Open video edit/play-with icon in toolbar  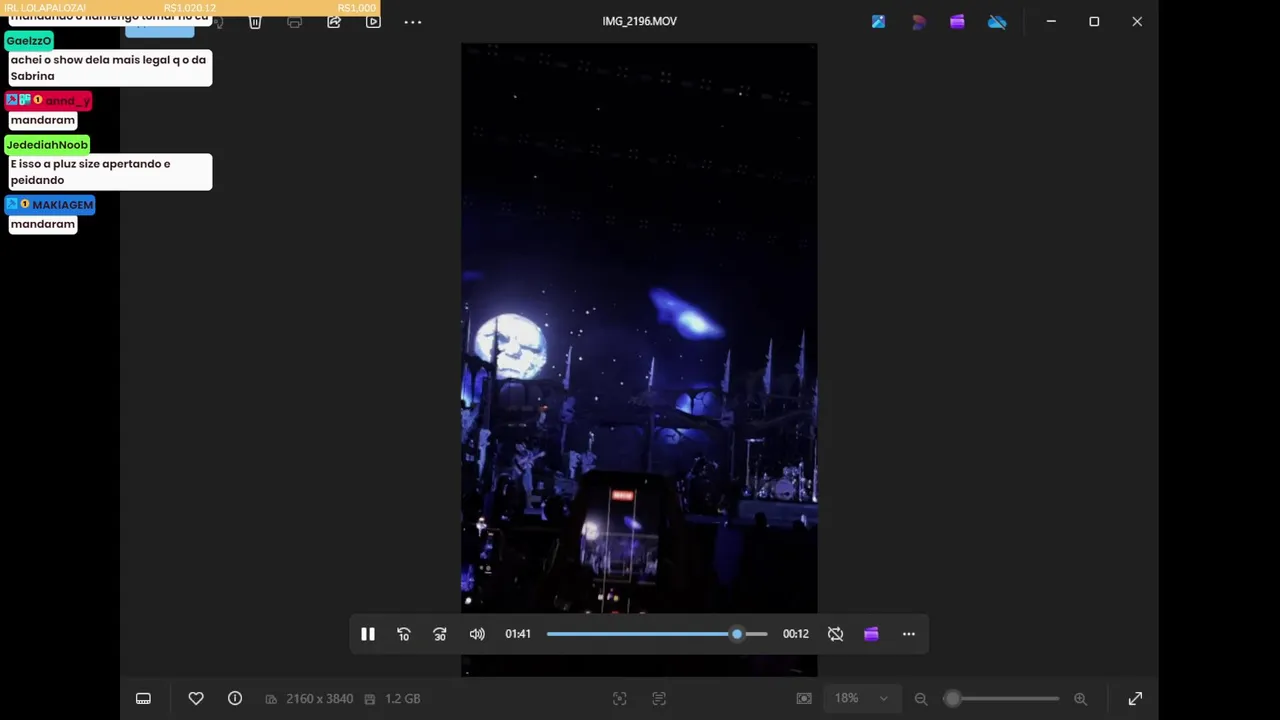tap(373, 22)
